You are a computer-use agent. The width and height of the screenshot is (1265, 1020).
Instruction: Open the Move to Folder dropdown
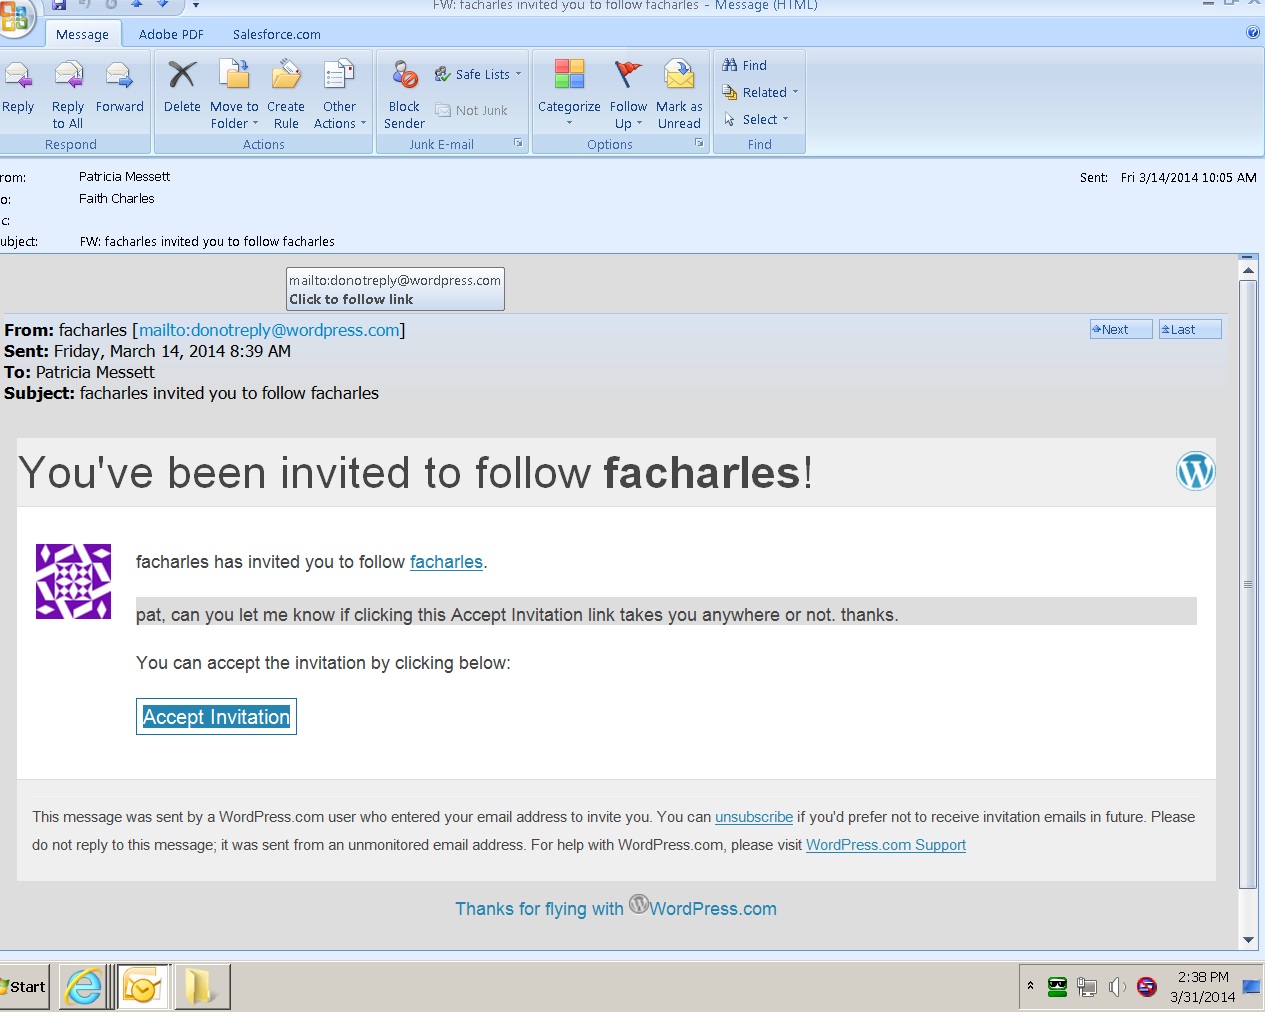[x=234, y=90]
